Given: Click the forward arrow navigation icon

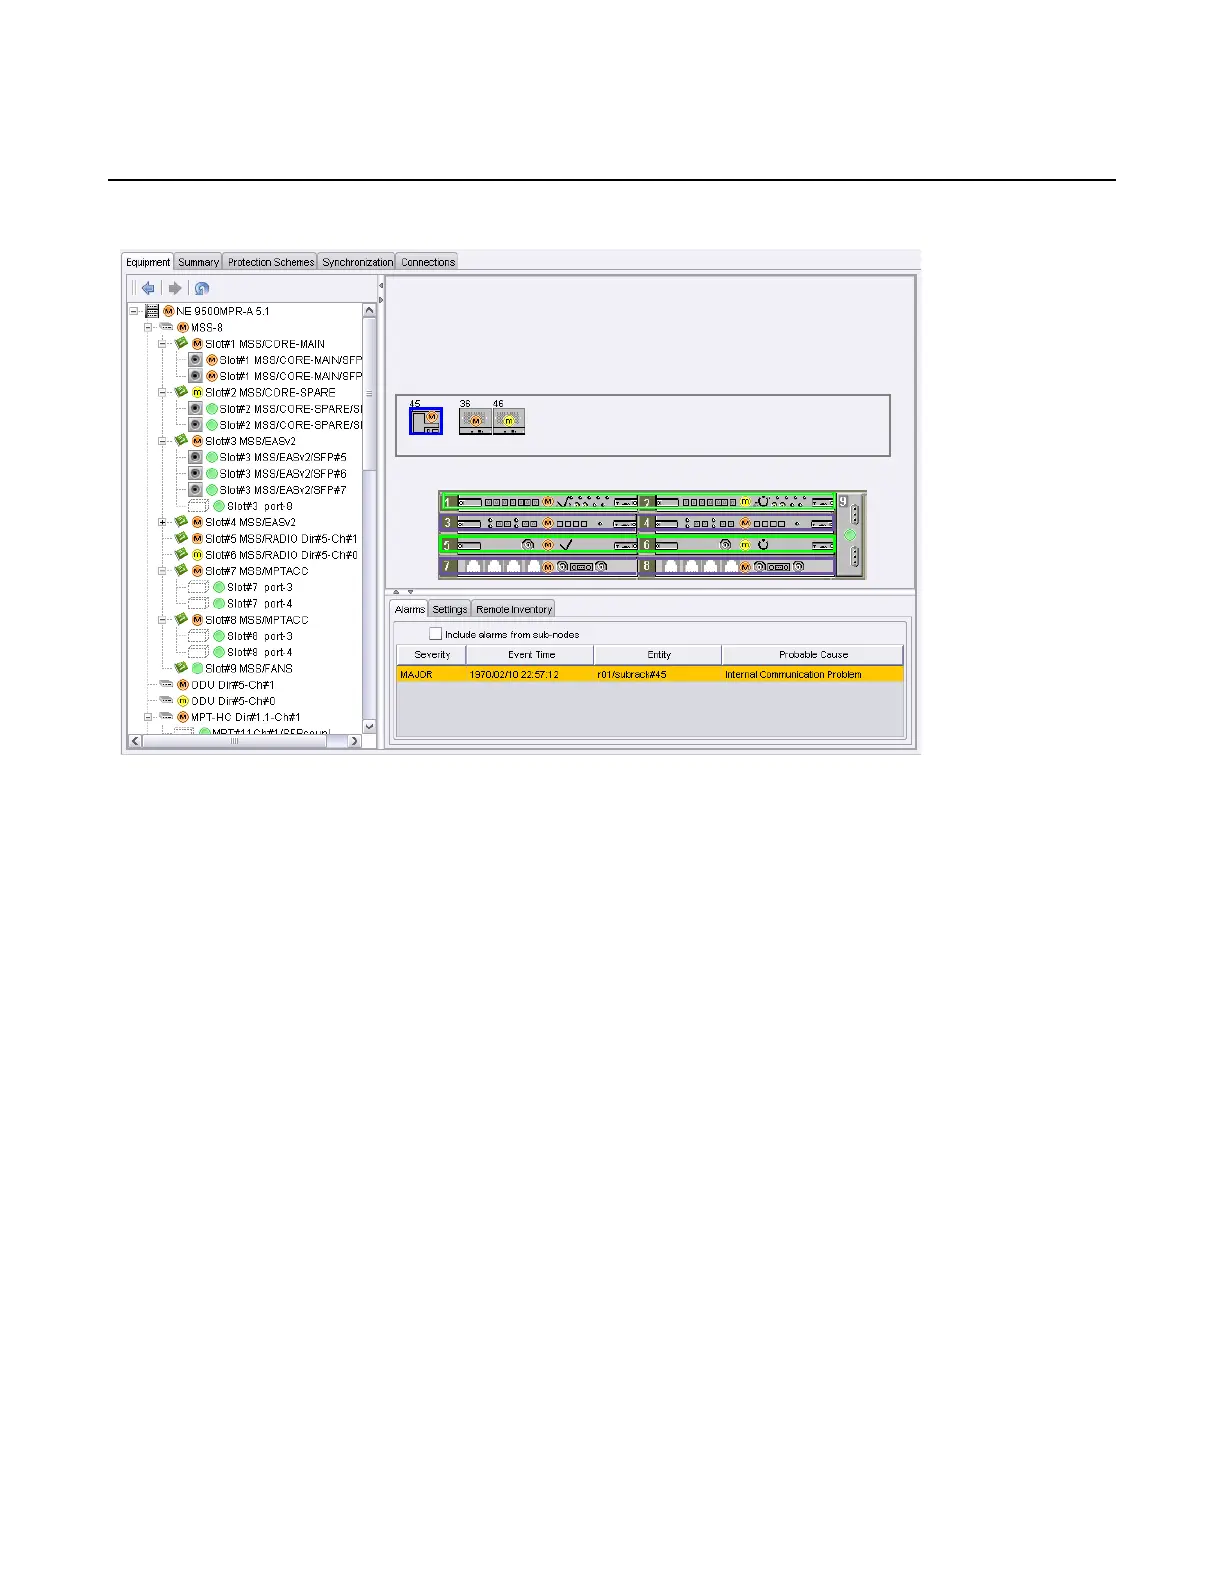Looking at the screenshot, I should click(x=175, y=288).
